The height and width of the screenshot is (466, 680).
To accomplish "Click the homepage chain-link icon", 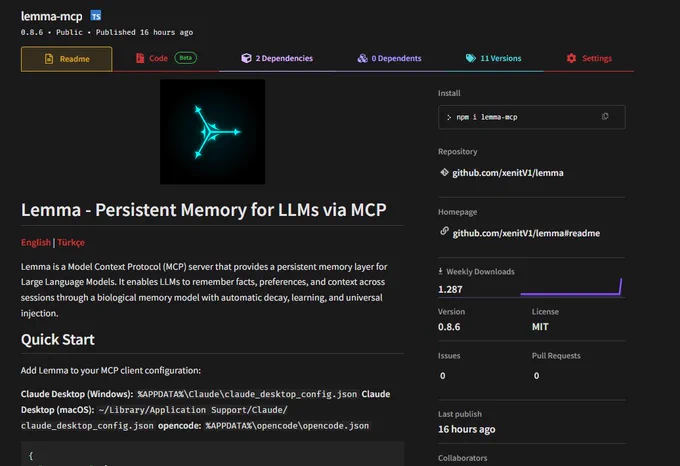I will [x=444, y=231].
